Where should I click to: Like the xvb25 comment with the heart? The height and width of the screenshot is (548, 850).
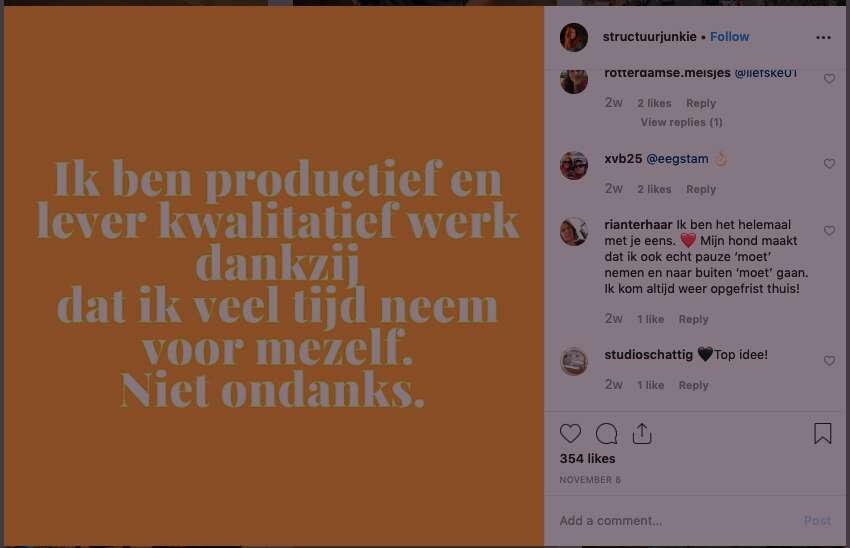coord(829,164)
